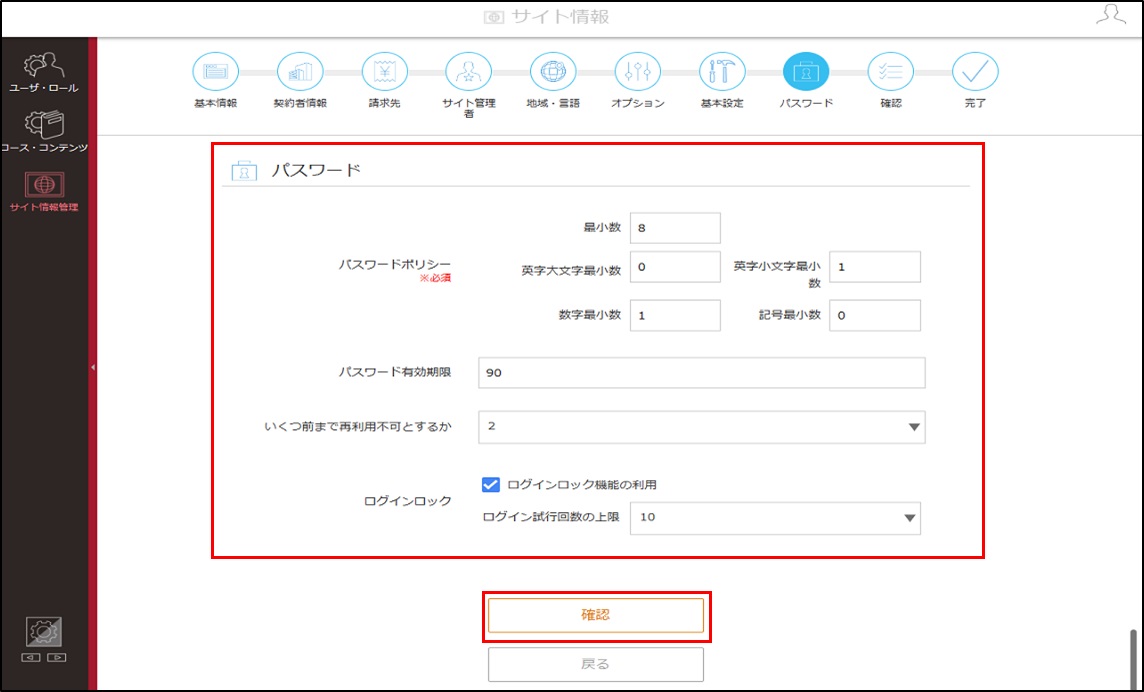This screenshot has width=1144, height=692.
Task: Collapse the sidebar with the small arrow handle
Action: click(x=93, y=367)
